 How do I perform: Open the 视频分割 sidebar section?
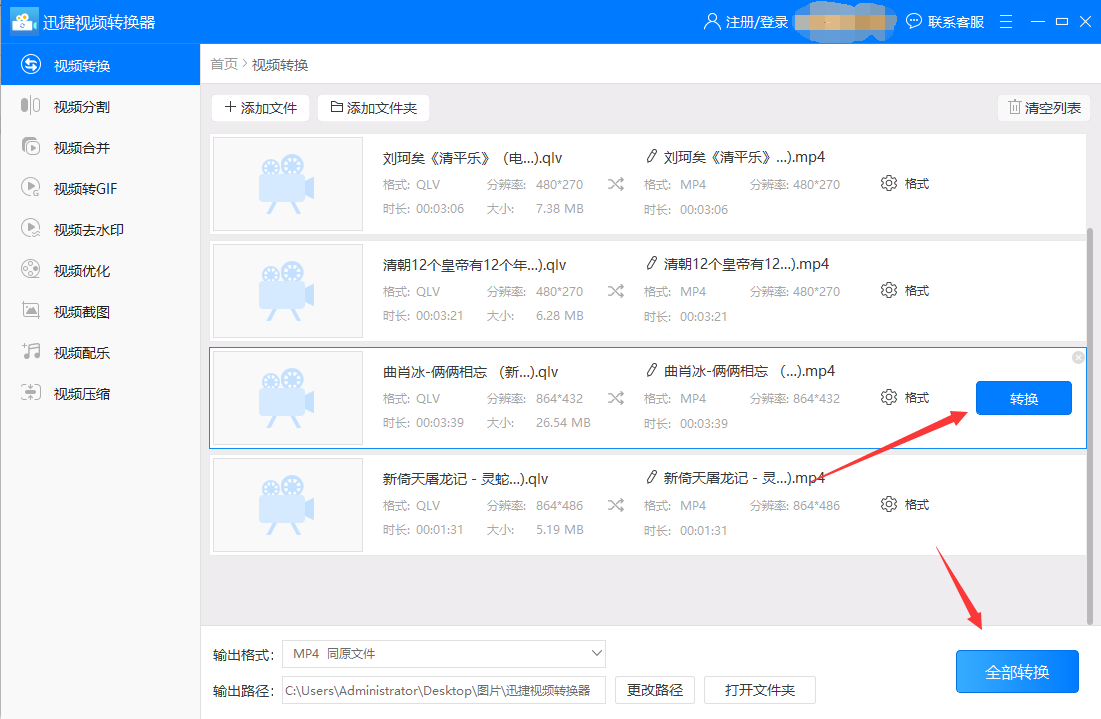[100, 107]
